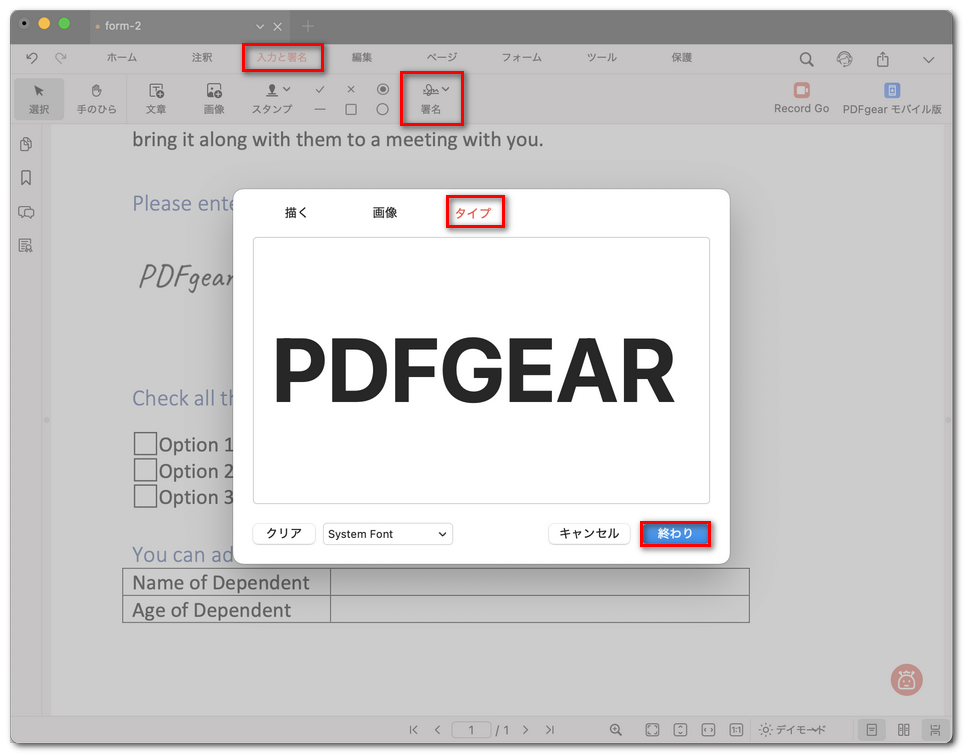This screenshot has width=964, height=754.
Task: Go to next page arrow
Action: pyautogui.click(x=526, y=729)
